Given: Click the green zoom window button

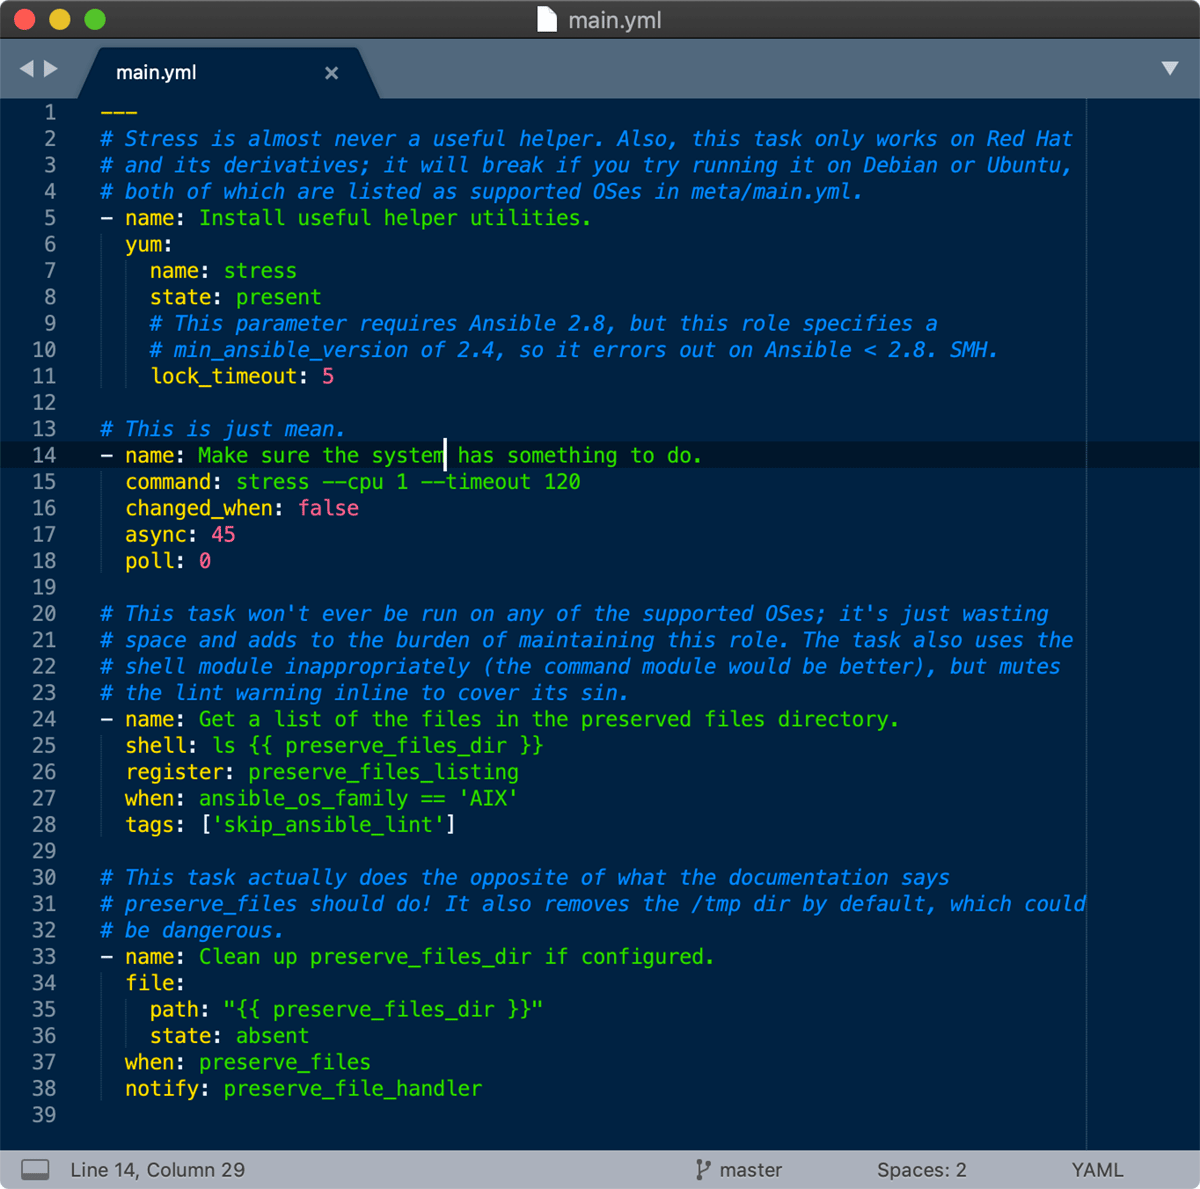Looking at the screenshot, I should (x=95, y=19).
